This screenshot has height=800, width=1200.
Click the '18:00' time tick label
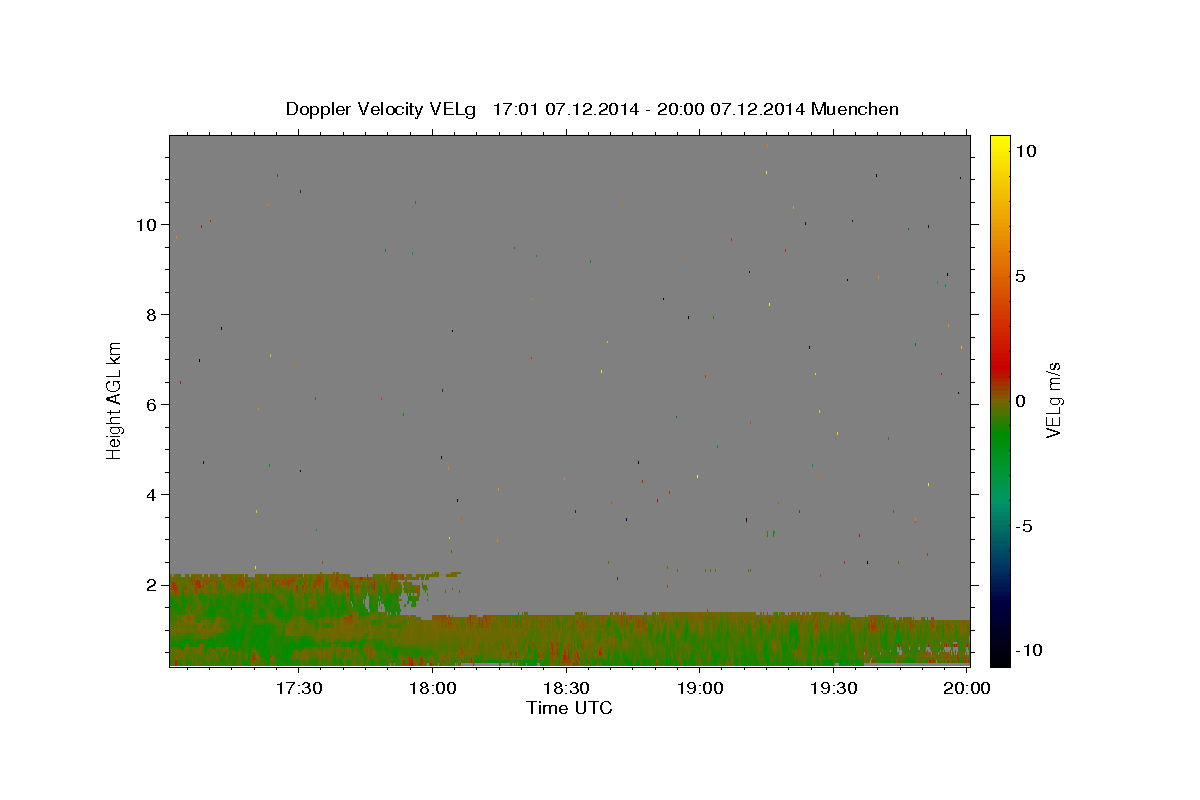tap(433, 689)
